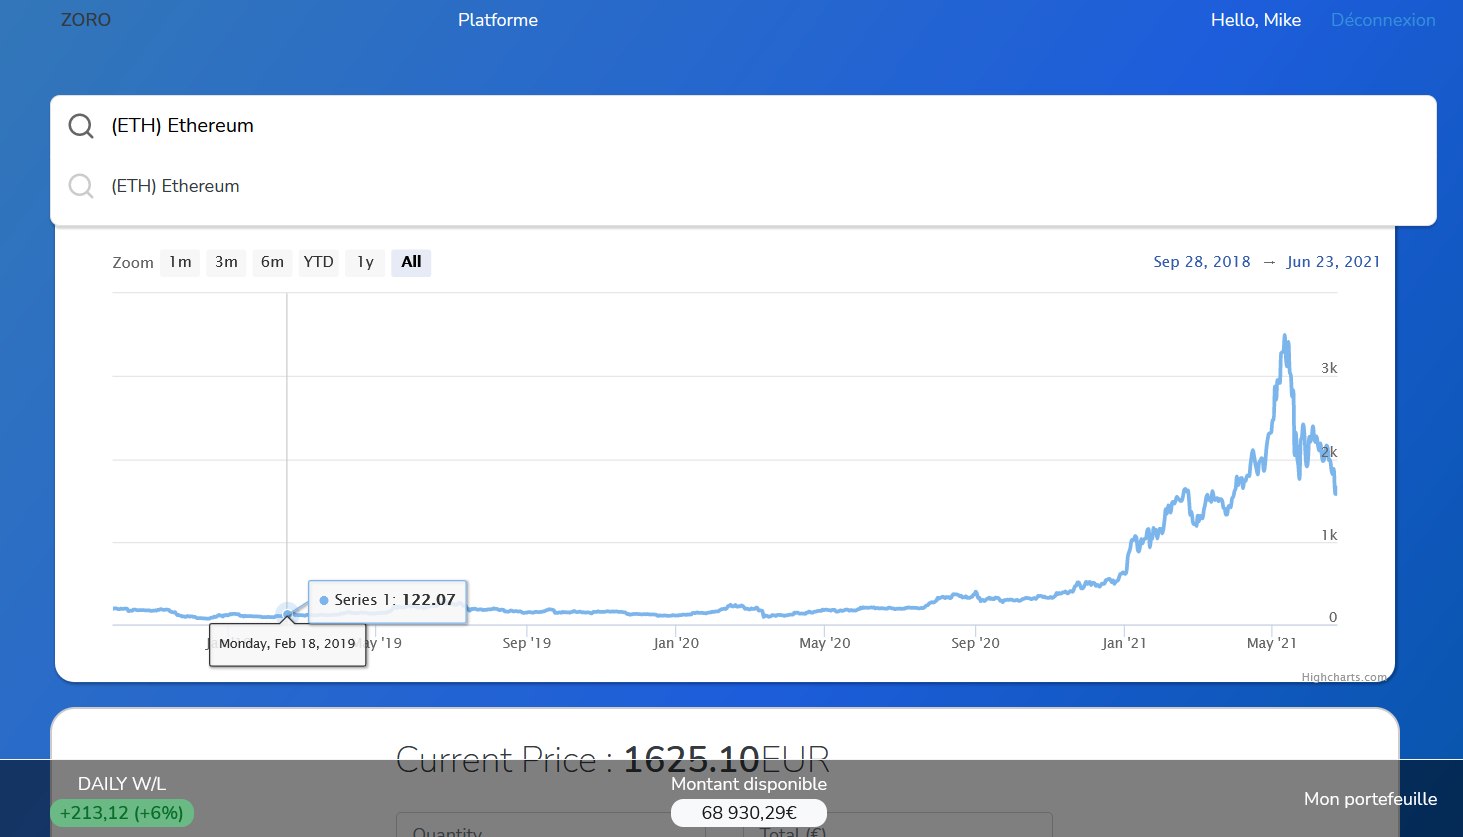Click the 3k y-axis label
1463x837 pixels.
click(x=1329, y=368)
